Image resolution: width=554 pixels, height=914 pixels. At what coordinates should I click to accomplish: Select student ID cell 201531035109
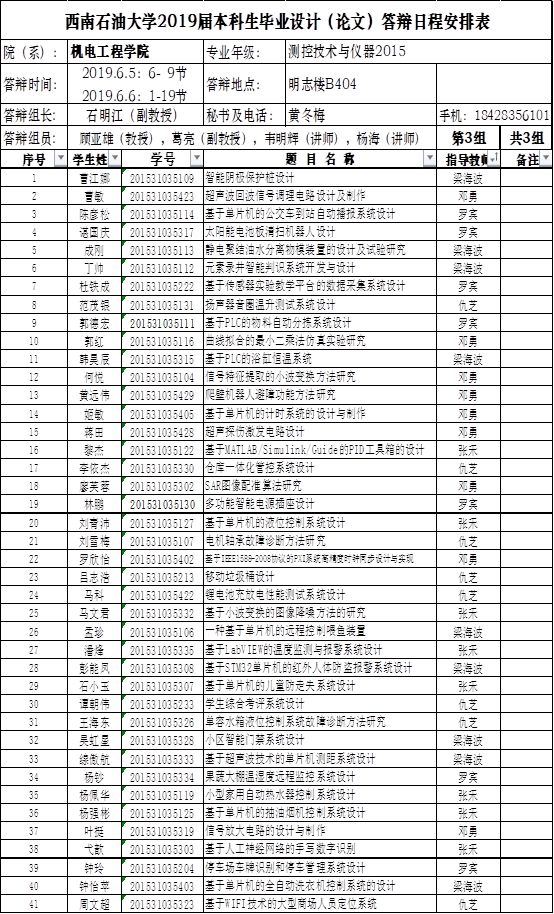pos(162,177)
